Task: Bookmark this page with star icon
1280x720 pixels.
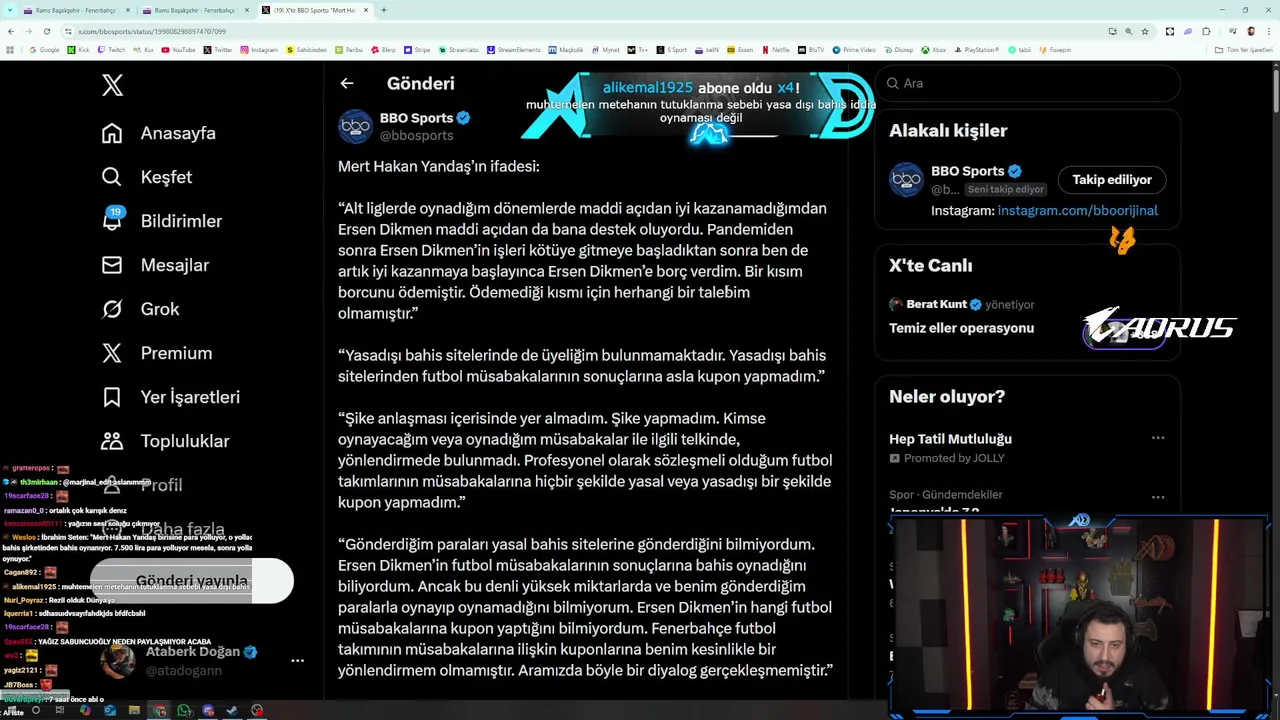Action: pyautogui.click(x=1145, y=32)
